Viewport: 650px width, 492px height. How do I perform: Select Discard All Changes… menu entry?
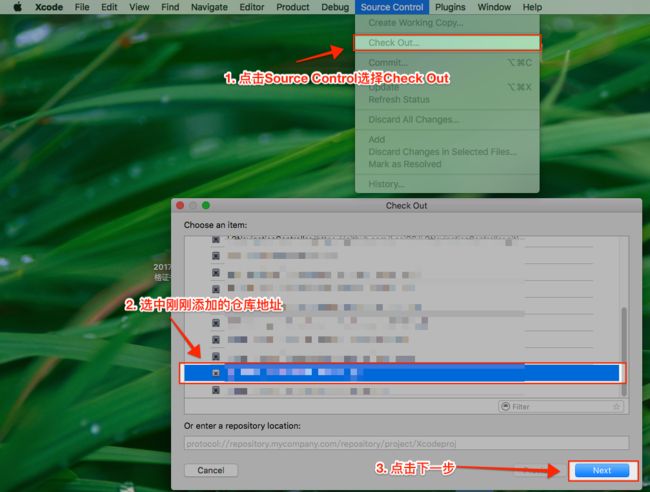(x=447, y=119)
